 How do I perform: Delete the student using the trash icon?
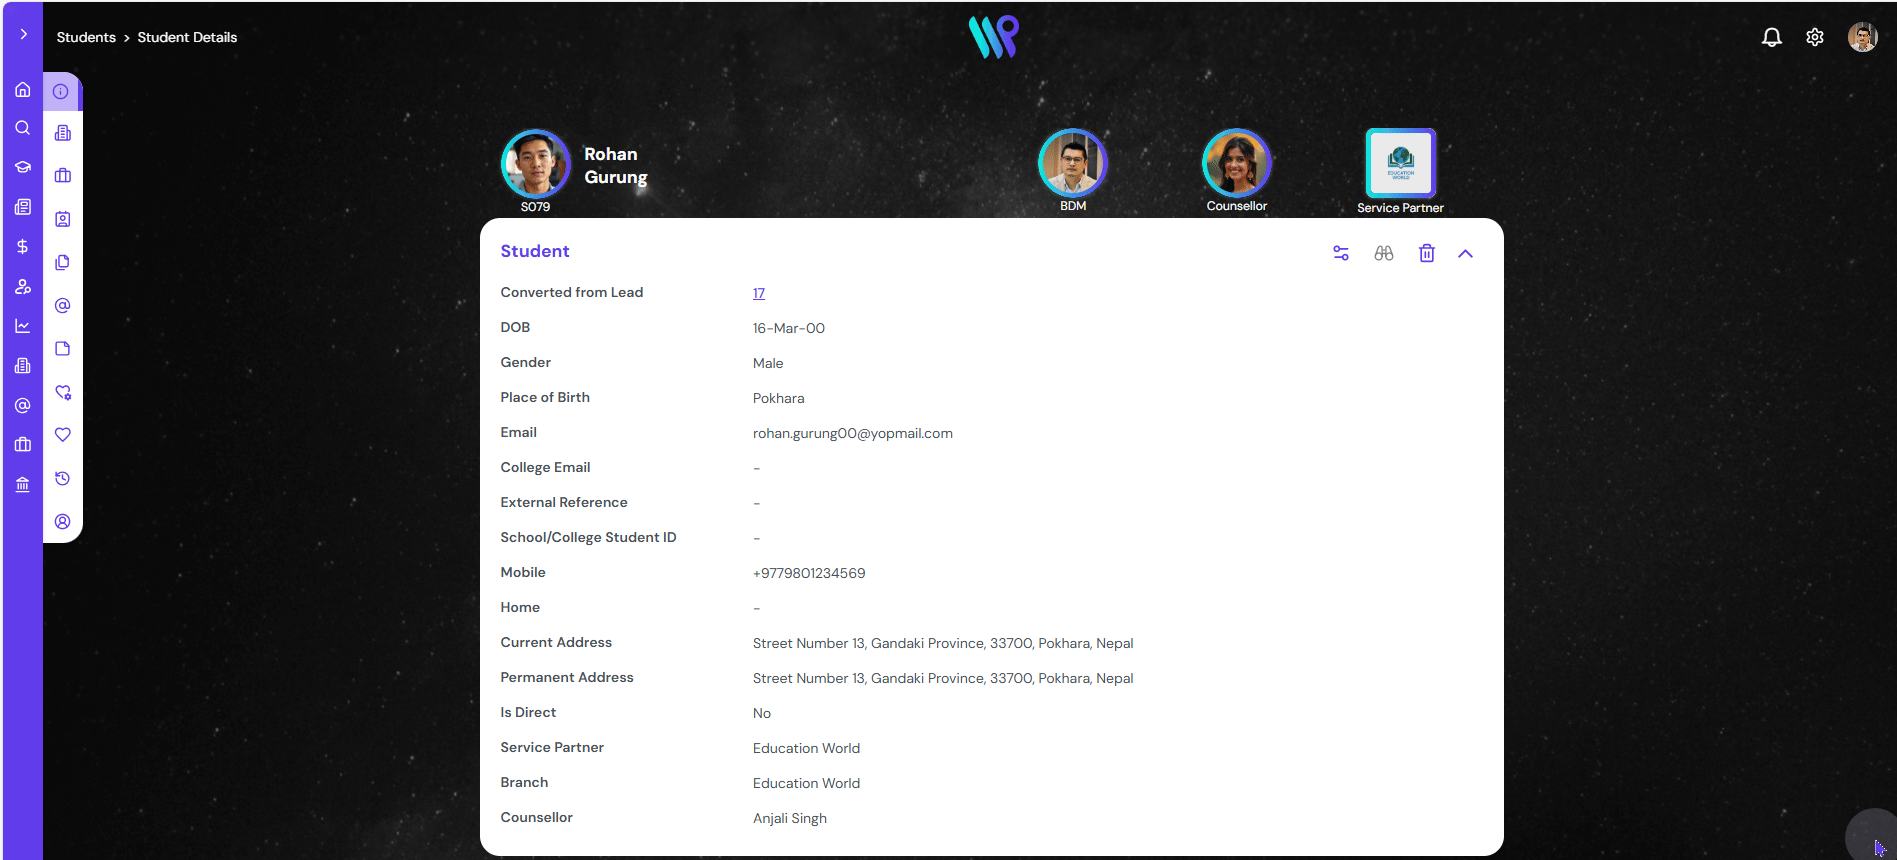[1427, 253]
